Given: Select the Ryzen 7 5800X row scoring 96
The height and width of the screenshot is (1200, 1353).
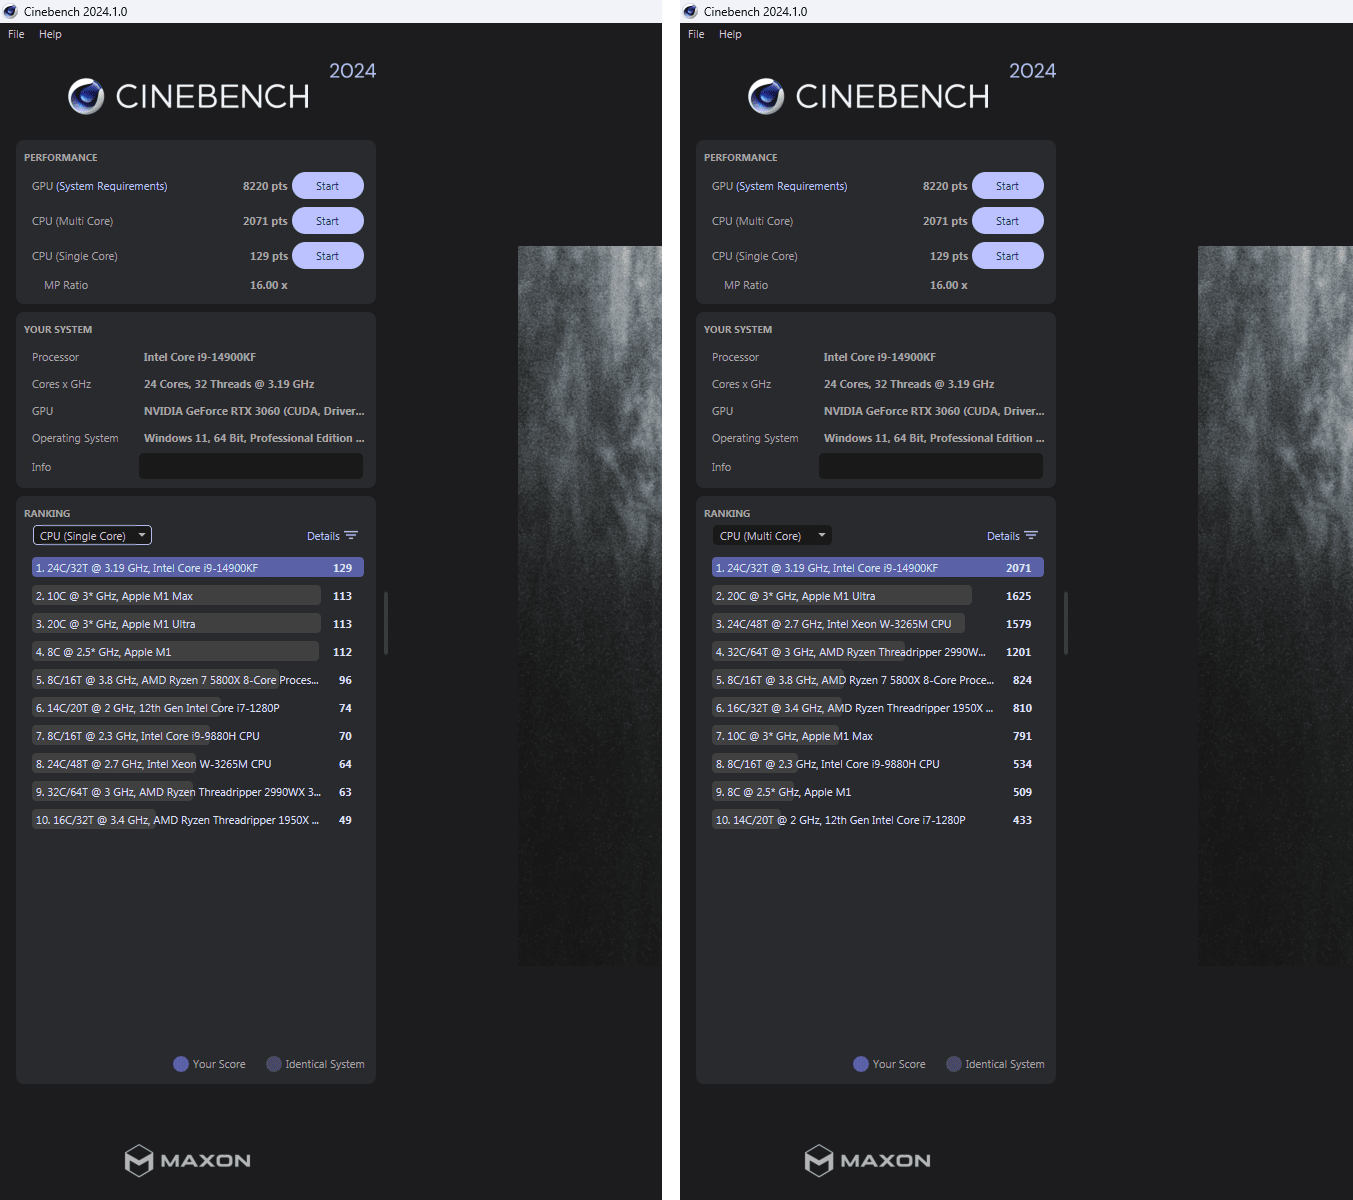Looking at the screenshot, I should 198,680.
